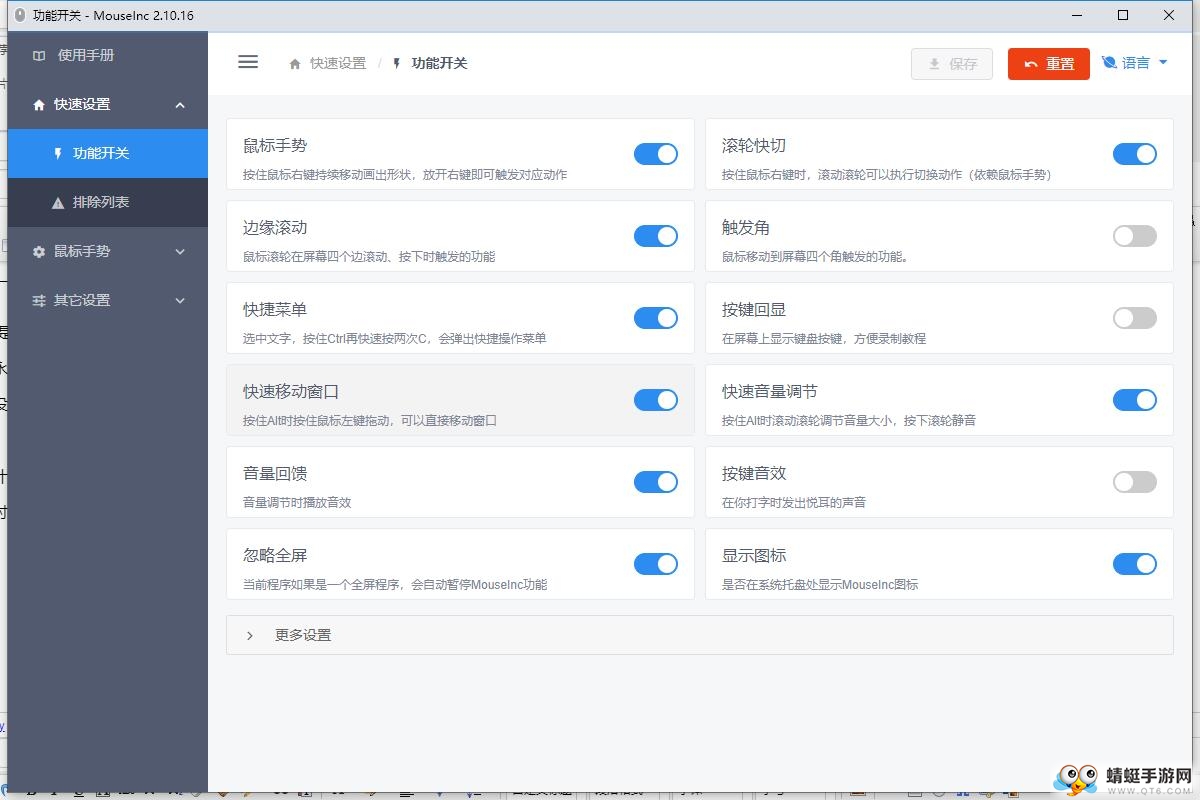Click the red 重置 button

pos(1049,64)
